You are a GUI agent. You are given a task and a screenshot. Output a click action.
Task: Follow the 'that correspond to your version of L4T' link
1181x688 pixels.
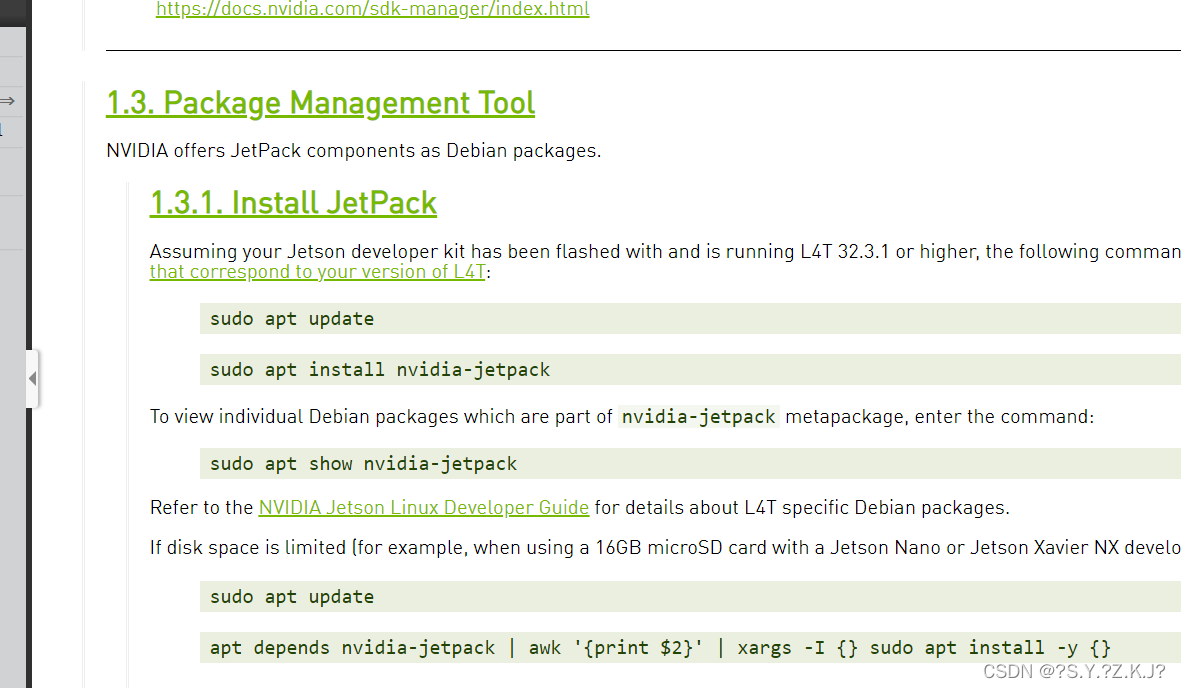pyautogui.click(x=317, y=272)
